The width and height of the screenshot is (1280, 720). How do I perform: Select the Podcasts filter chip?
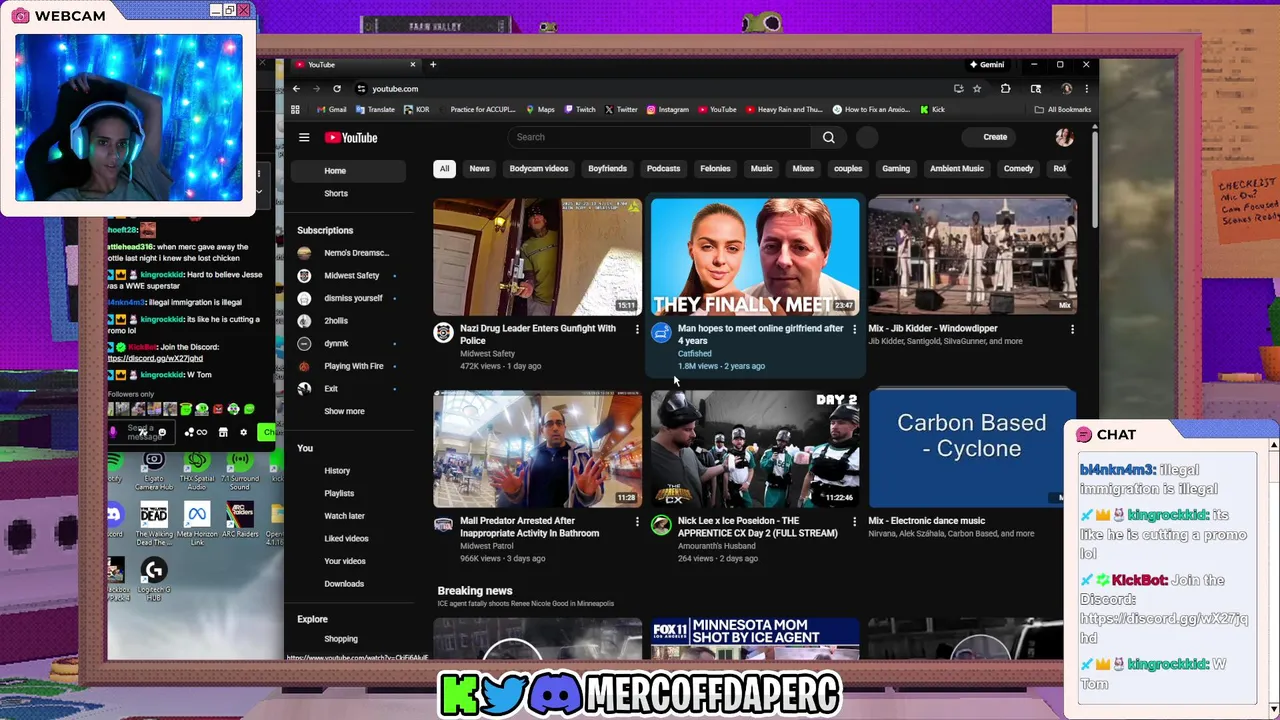(x=663, y=169)
